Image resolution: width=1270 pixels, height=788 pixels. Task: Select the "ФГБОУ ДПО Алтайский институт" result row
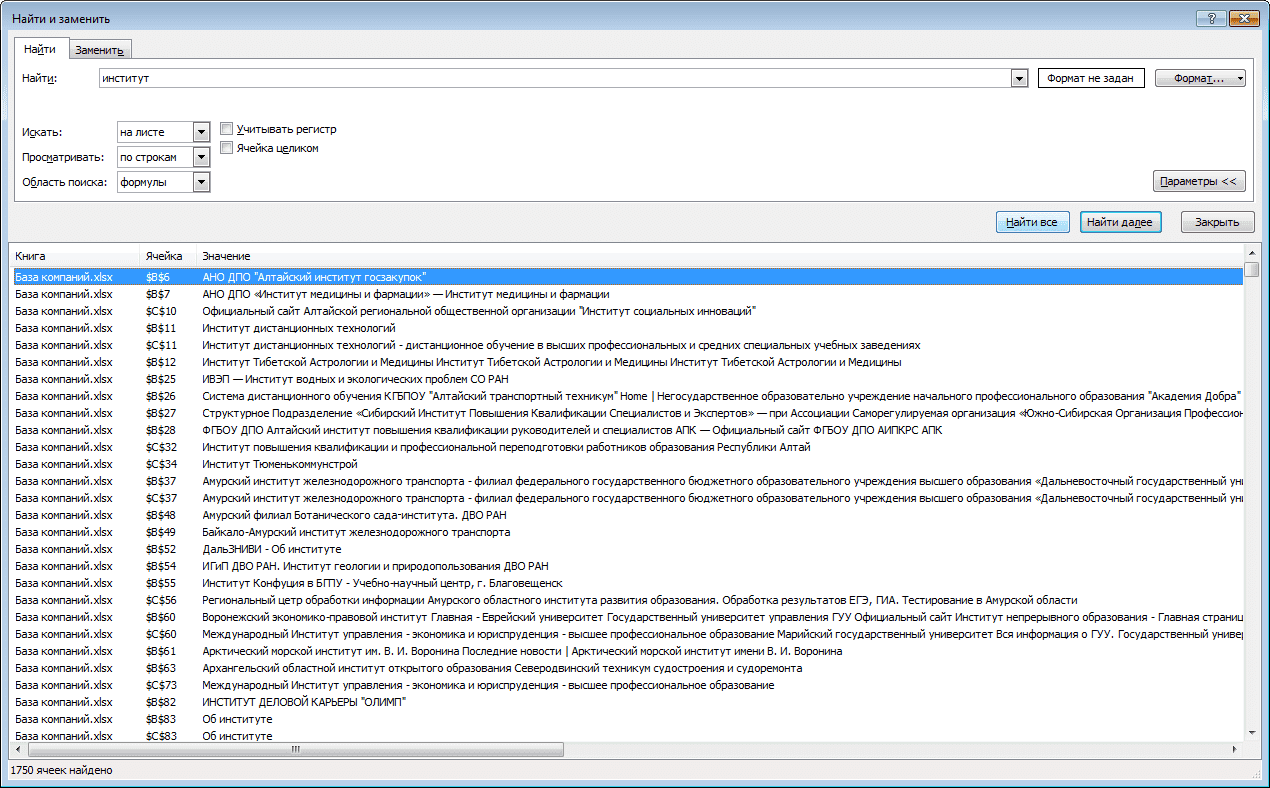627,430
